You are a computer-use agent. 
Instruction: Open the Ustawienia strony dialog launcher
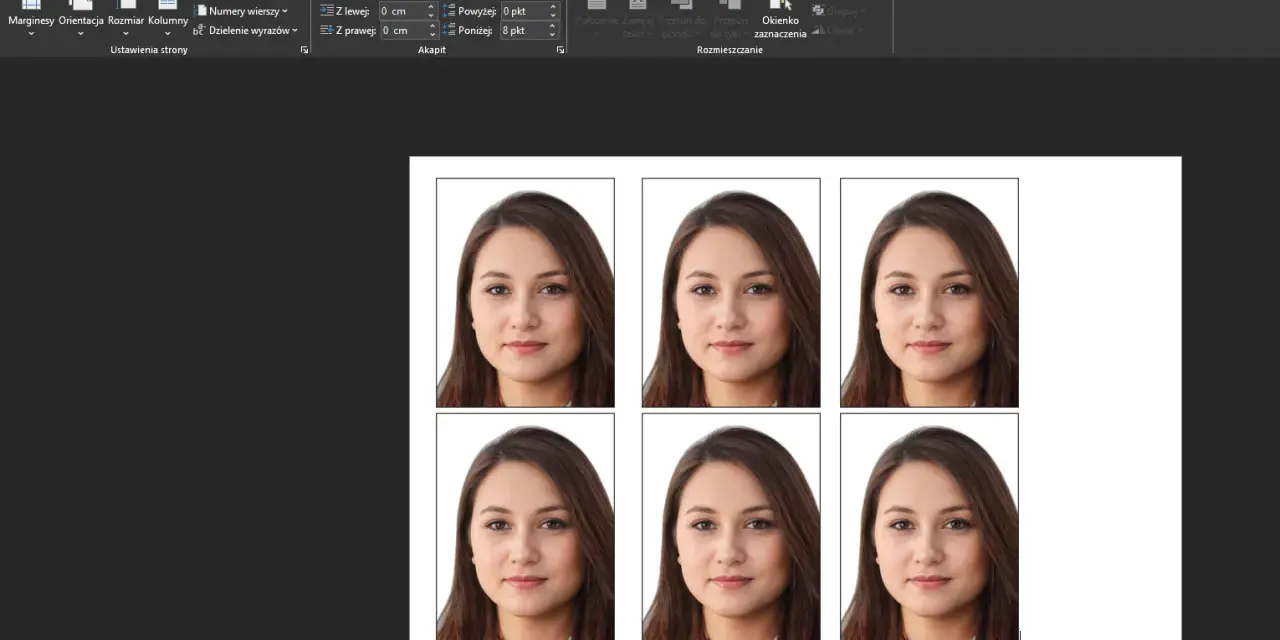pos(304,49)
